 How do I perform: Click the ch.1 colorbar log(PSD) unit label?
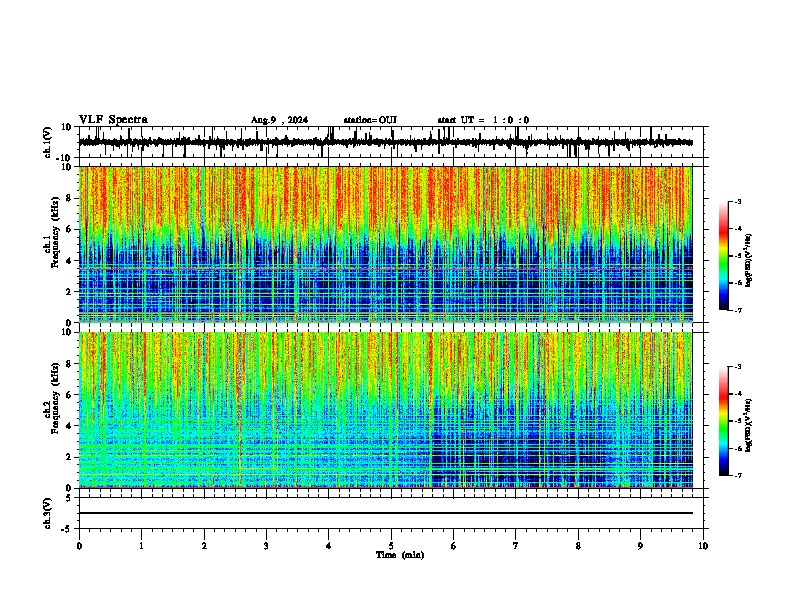[x=749, y=261]
